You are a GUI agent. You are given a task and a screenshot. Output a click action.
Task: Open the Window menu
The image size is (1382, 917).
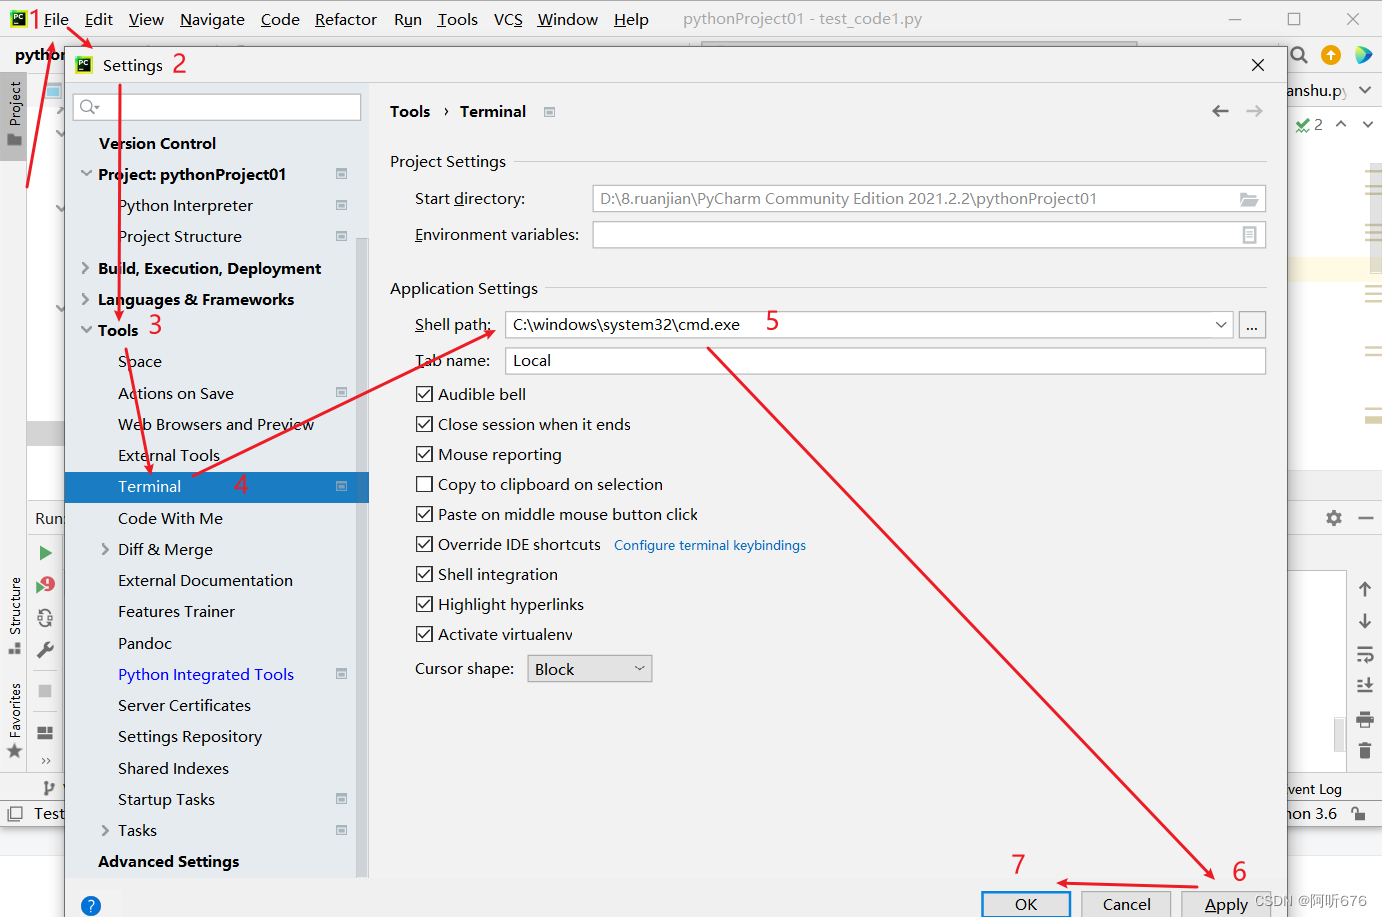(x=567, y=19)
